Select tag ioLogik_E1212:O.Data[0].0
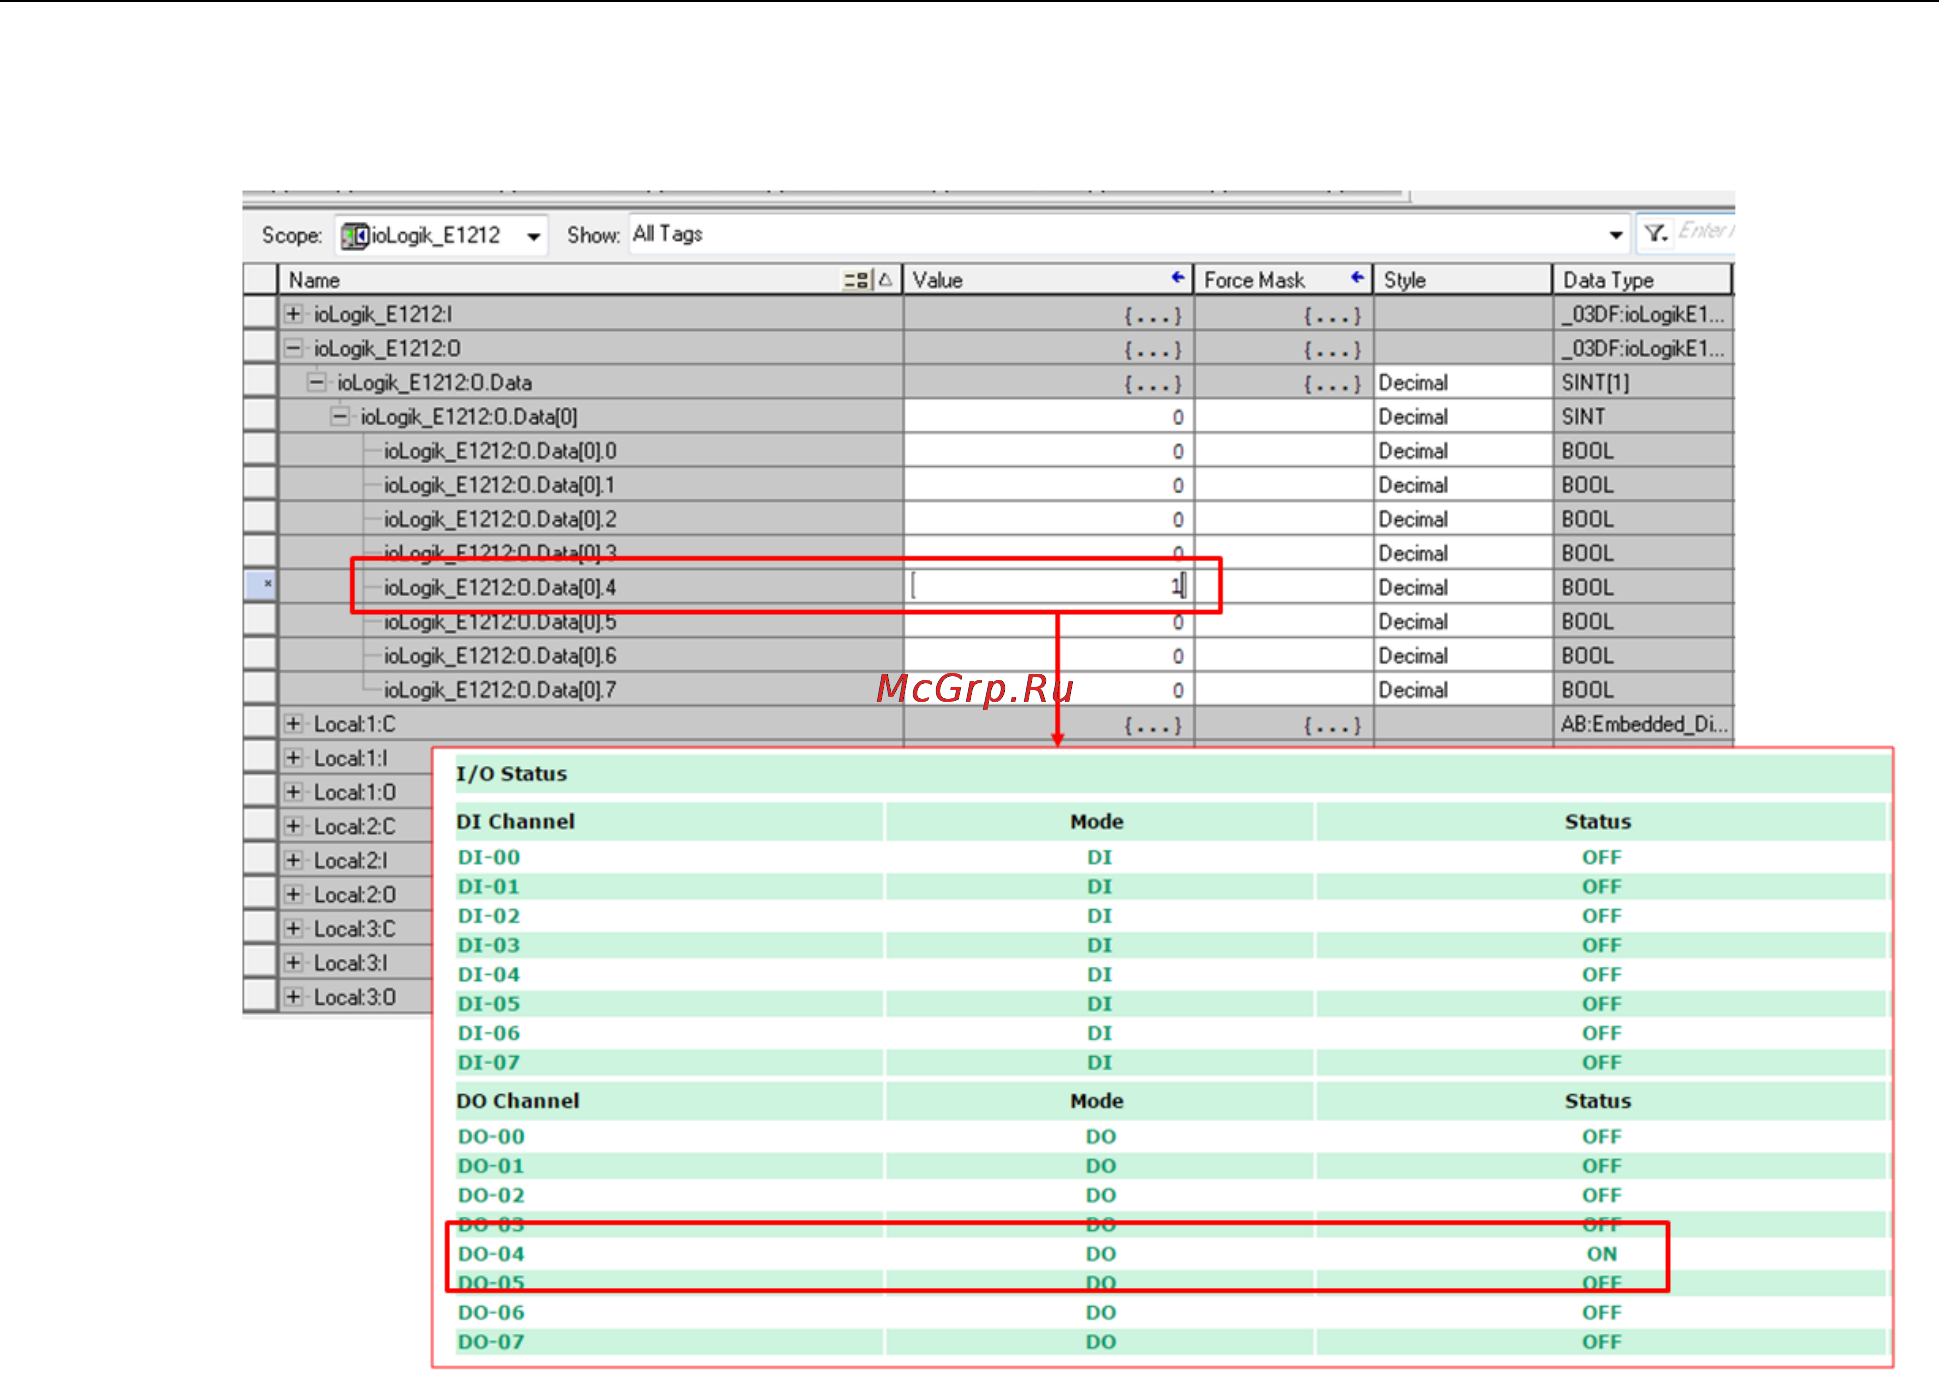 click(x=500, y=451)
